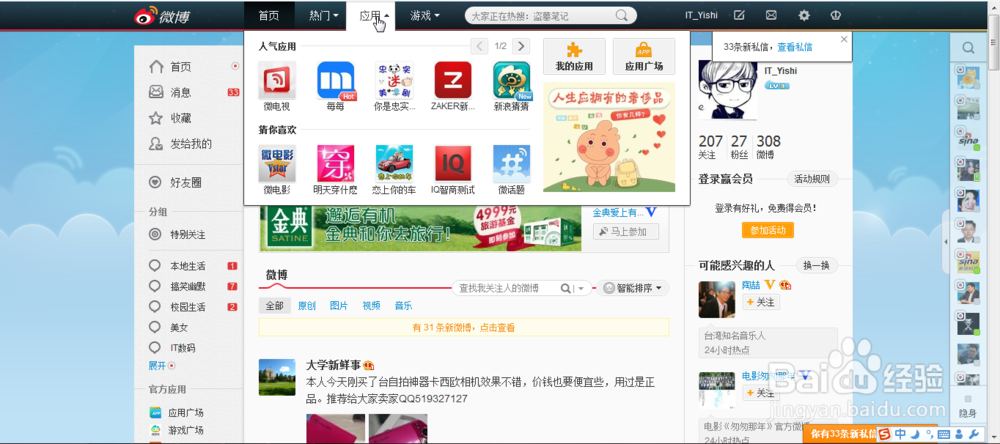
Task: Open 发给我的 in the left sidebar
Action: click(x=193, y=144)
